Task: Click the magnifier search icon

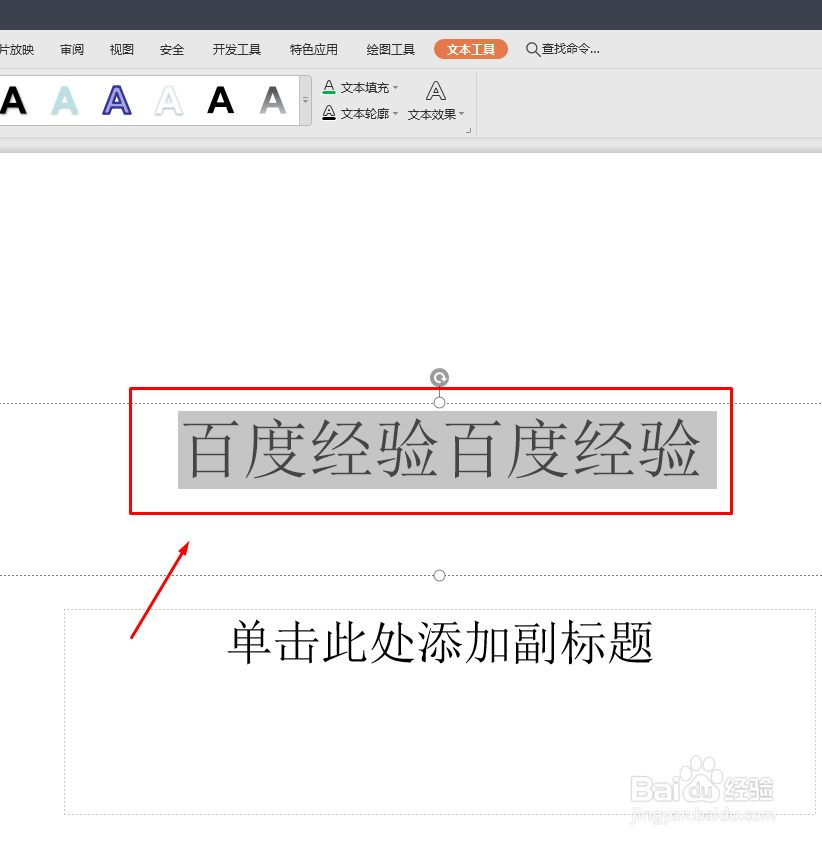Action: click(532, 50)
